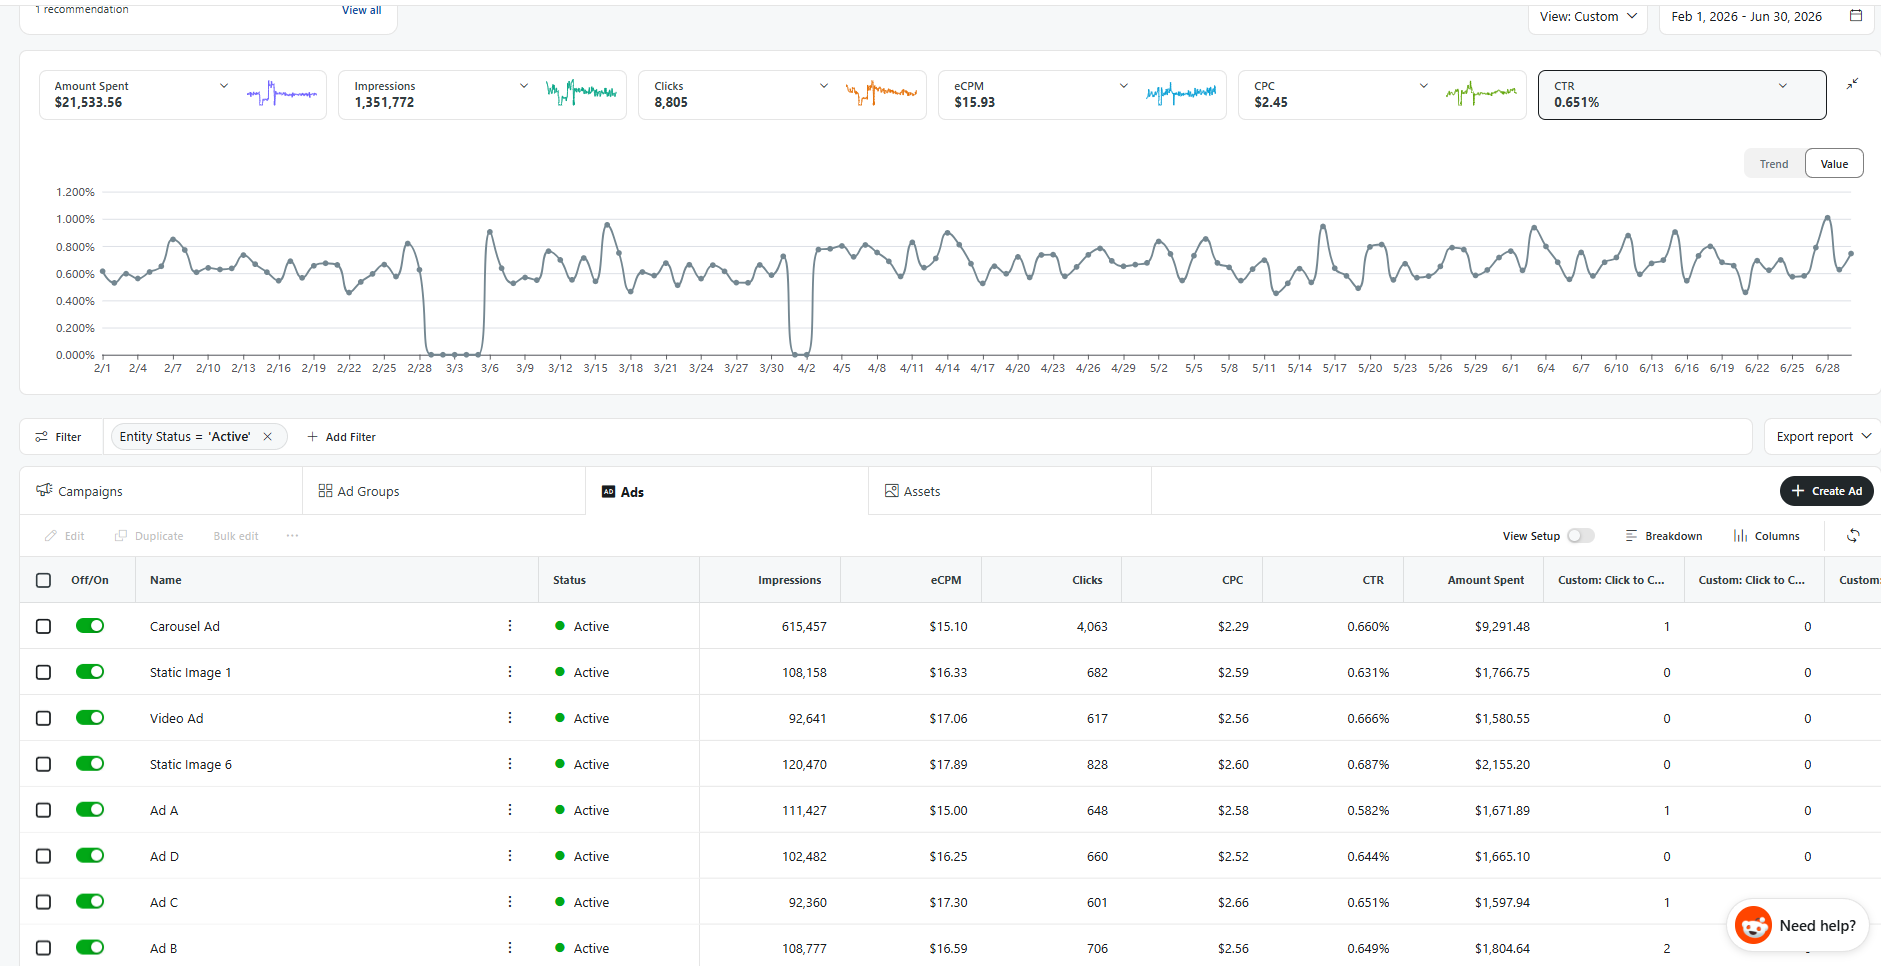Screen dimensions: 1881x966
Task: Switch to the Ad Groups tab
Action: pyautogui.click(x=444, y=491)
